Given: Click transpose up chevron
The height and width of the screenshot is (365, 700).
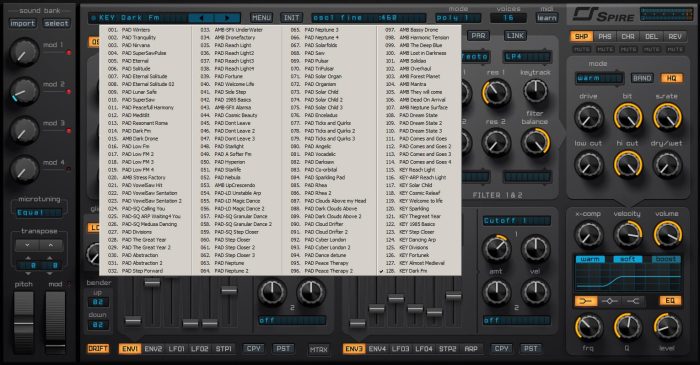Looking at the screenshot, I should [50, 245].
